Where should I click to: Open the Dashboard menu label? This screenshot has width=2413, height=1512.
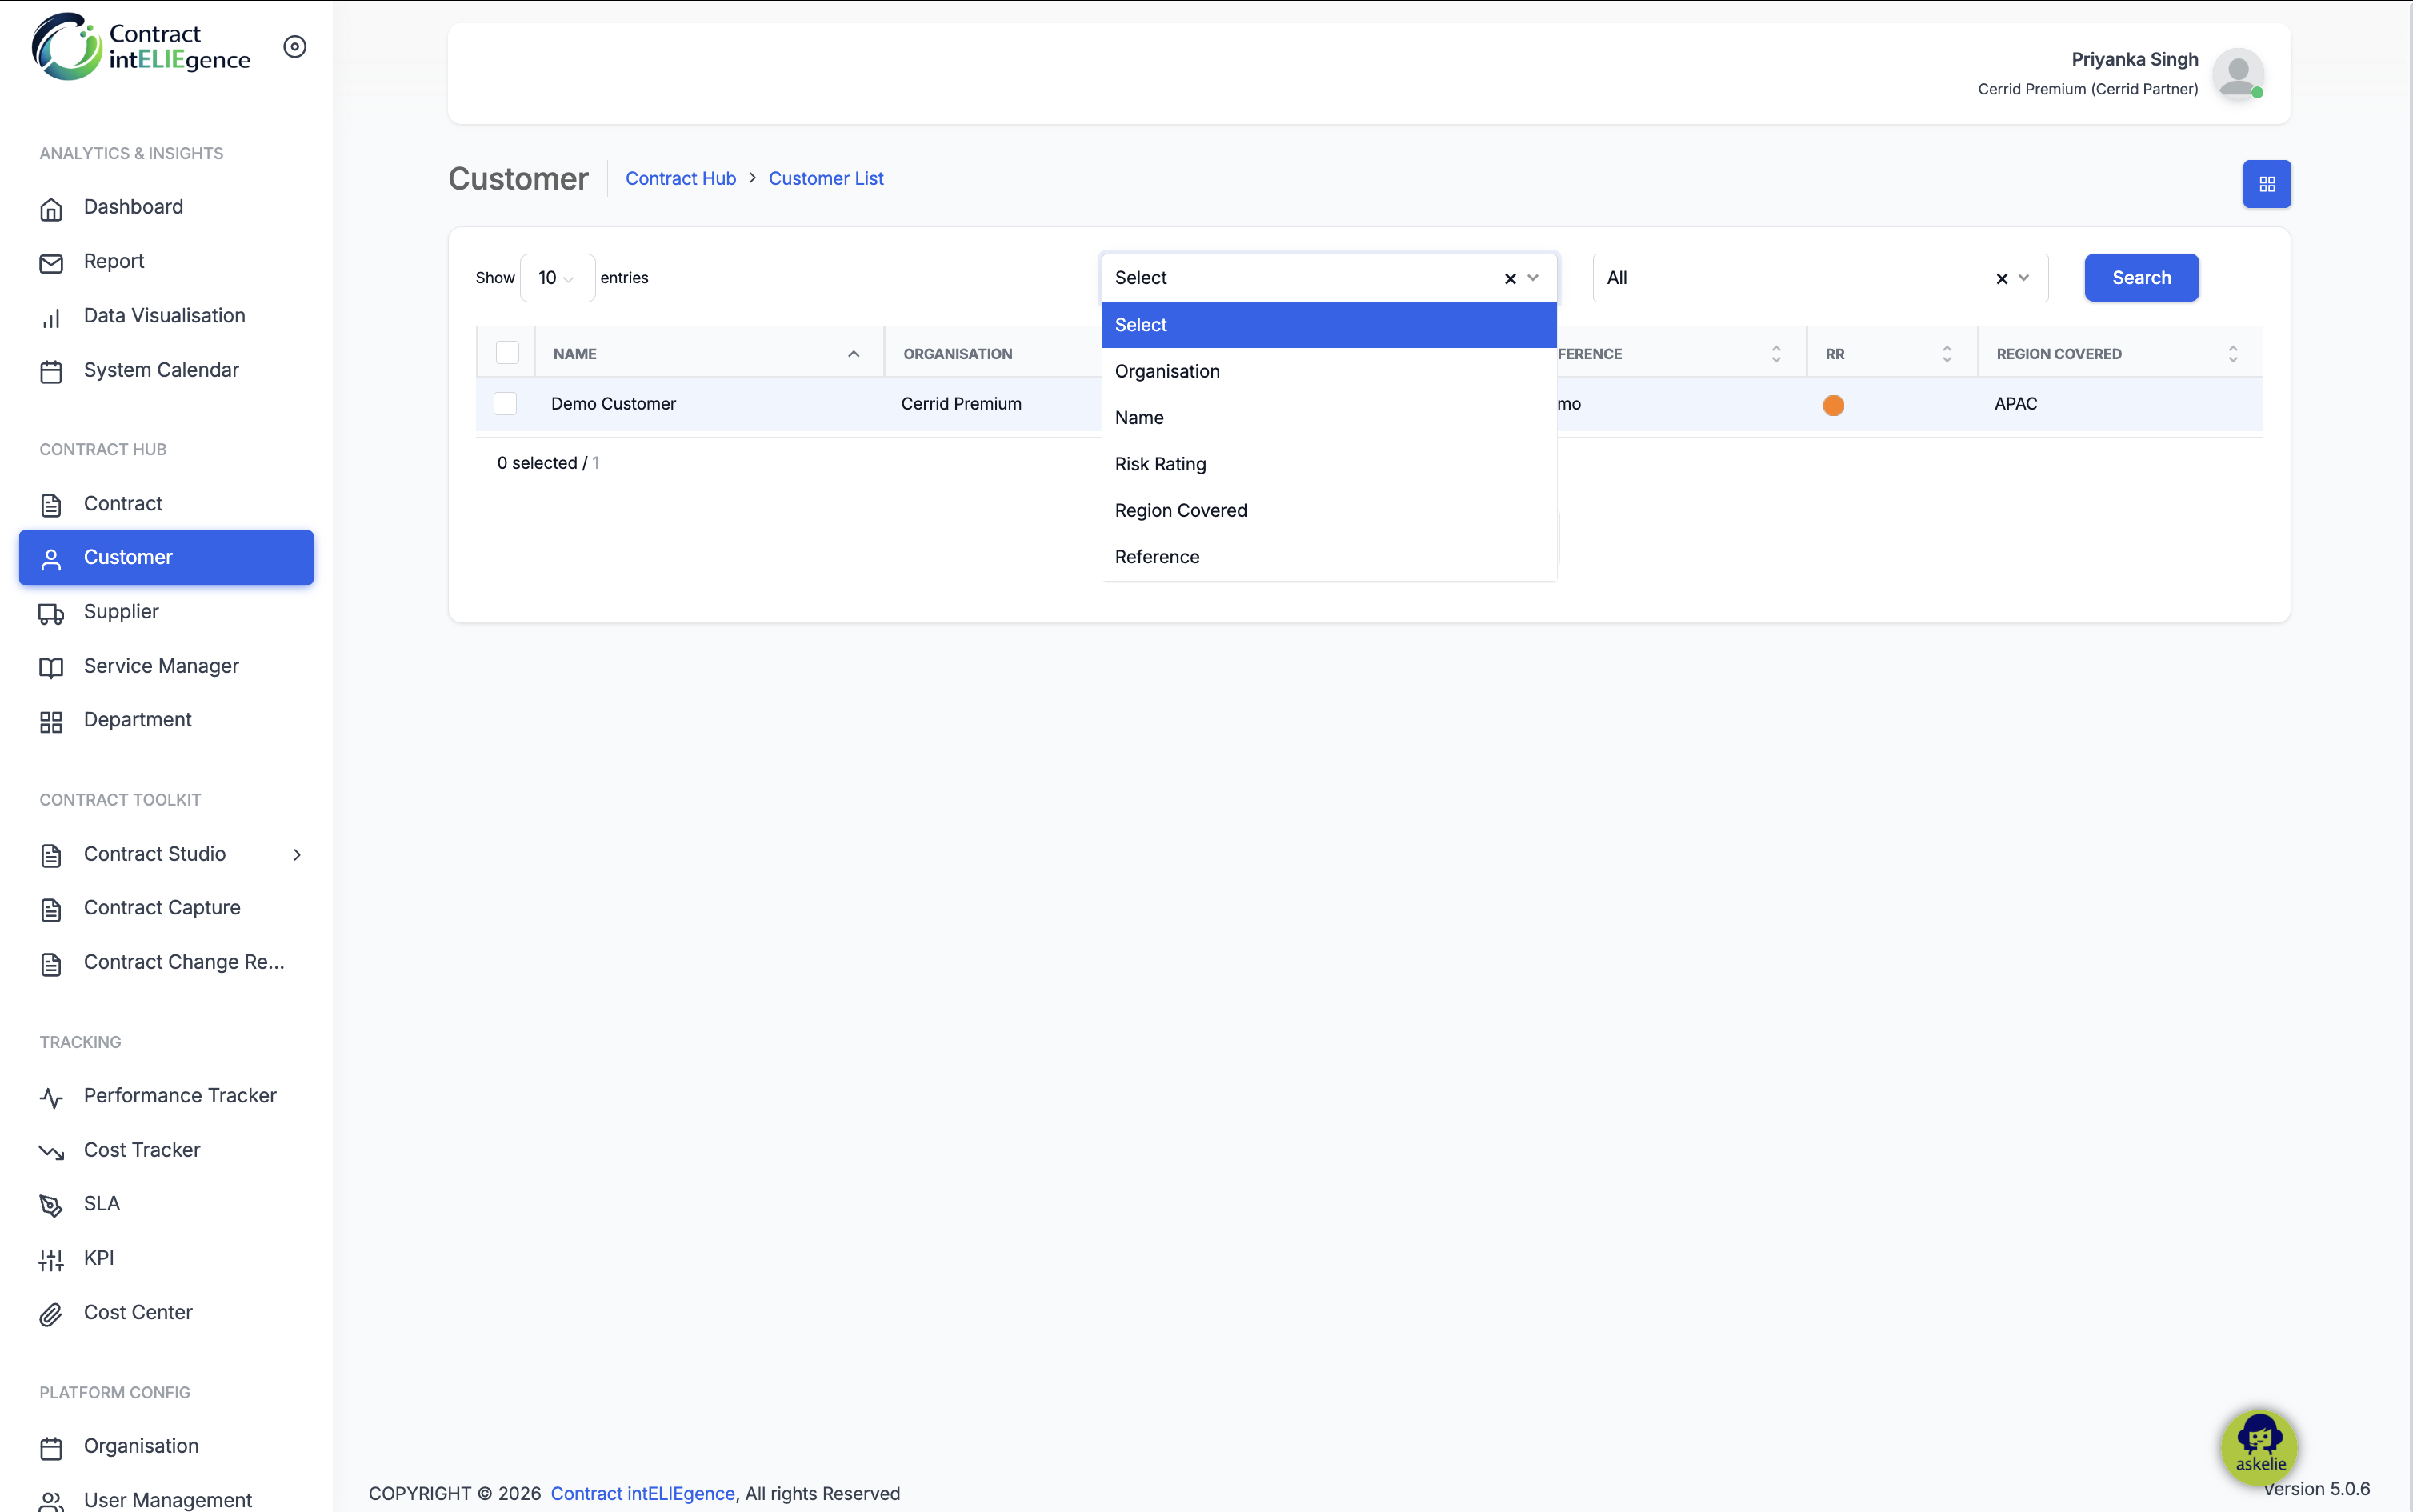134,207
